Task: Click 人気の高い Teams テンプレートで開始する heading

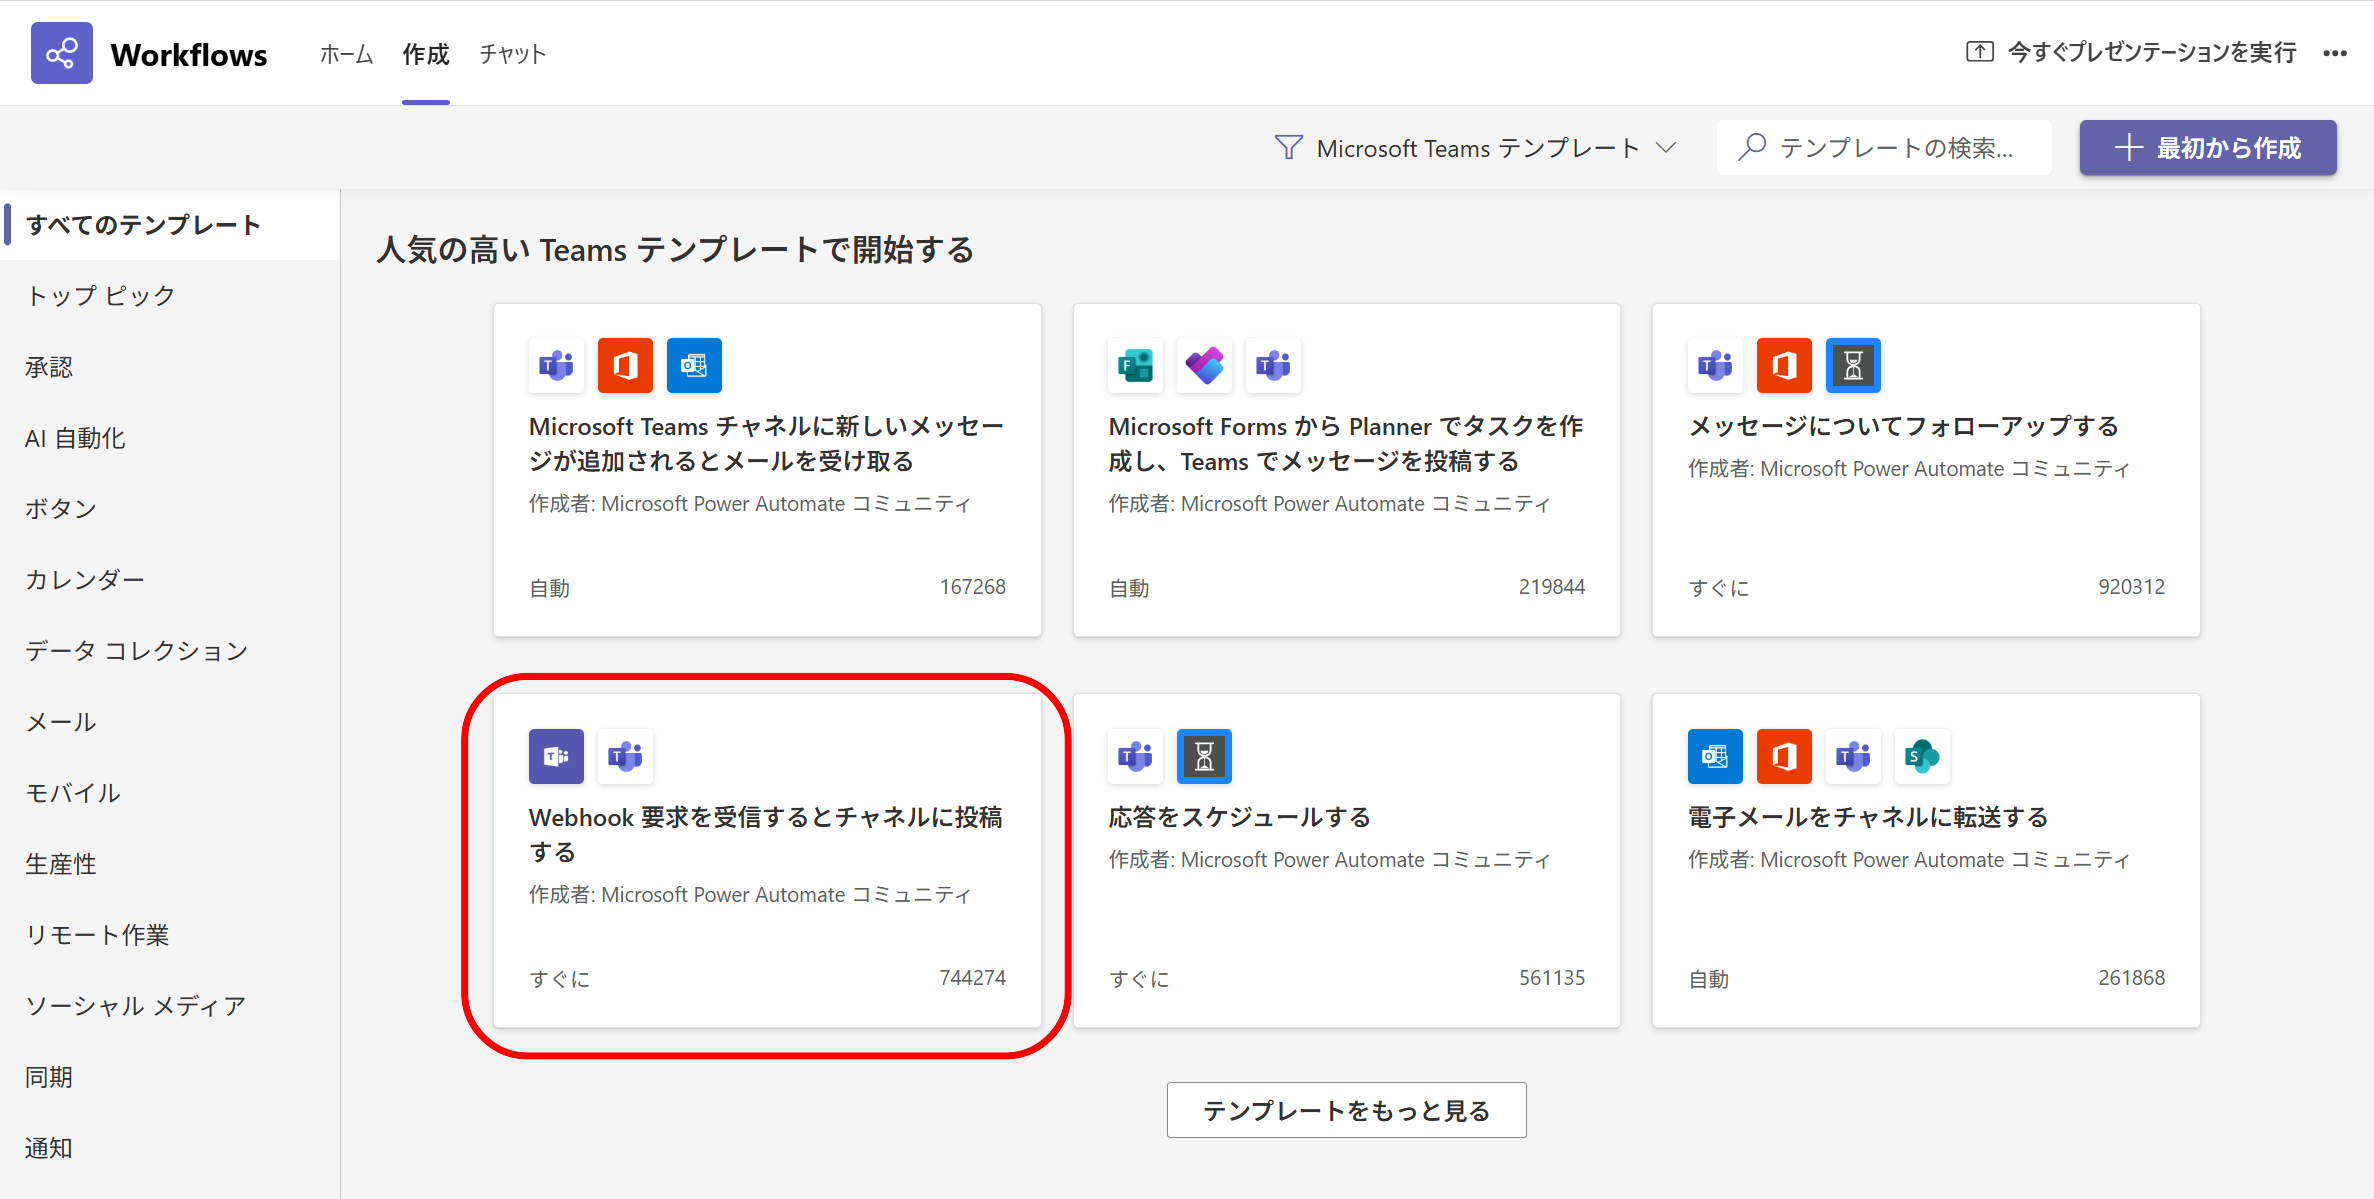Action: 675,249
